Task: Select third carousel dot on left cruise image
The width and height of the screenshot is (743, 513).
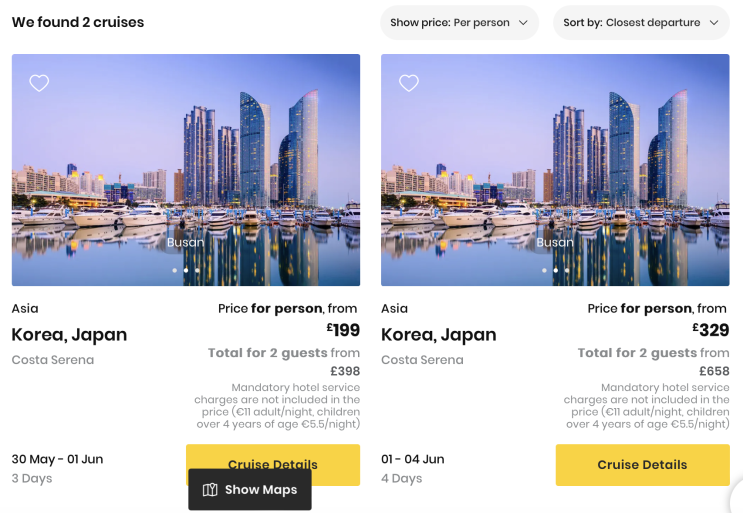Action: pos(197,270)
